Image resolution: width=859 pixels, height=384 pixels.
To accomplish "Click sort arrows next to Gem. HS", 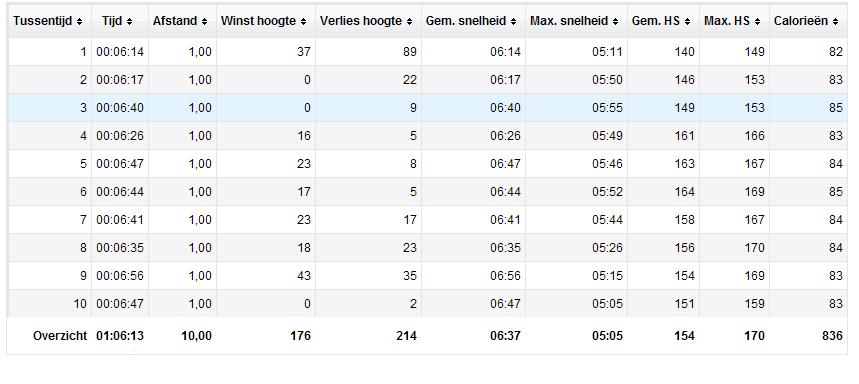I will tap(687, 22).
